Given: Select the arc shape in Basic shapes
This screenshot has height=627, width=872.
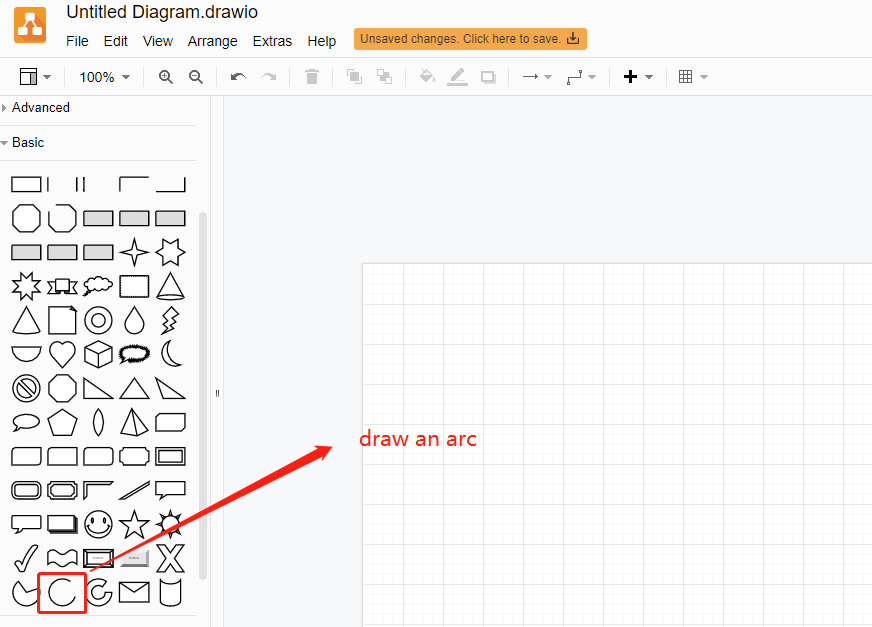Looking at the screenshot, I should [62, 592].
